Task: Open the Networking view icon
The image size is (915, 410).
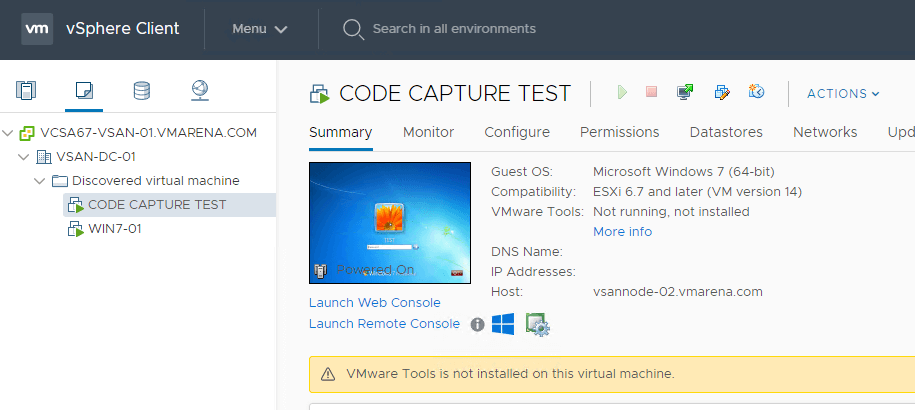Action: click(200, 90)
